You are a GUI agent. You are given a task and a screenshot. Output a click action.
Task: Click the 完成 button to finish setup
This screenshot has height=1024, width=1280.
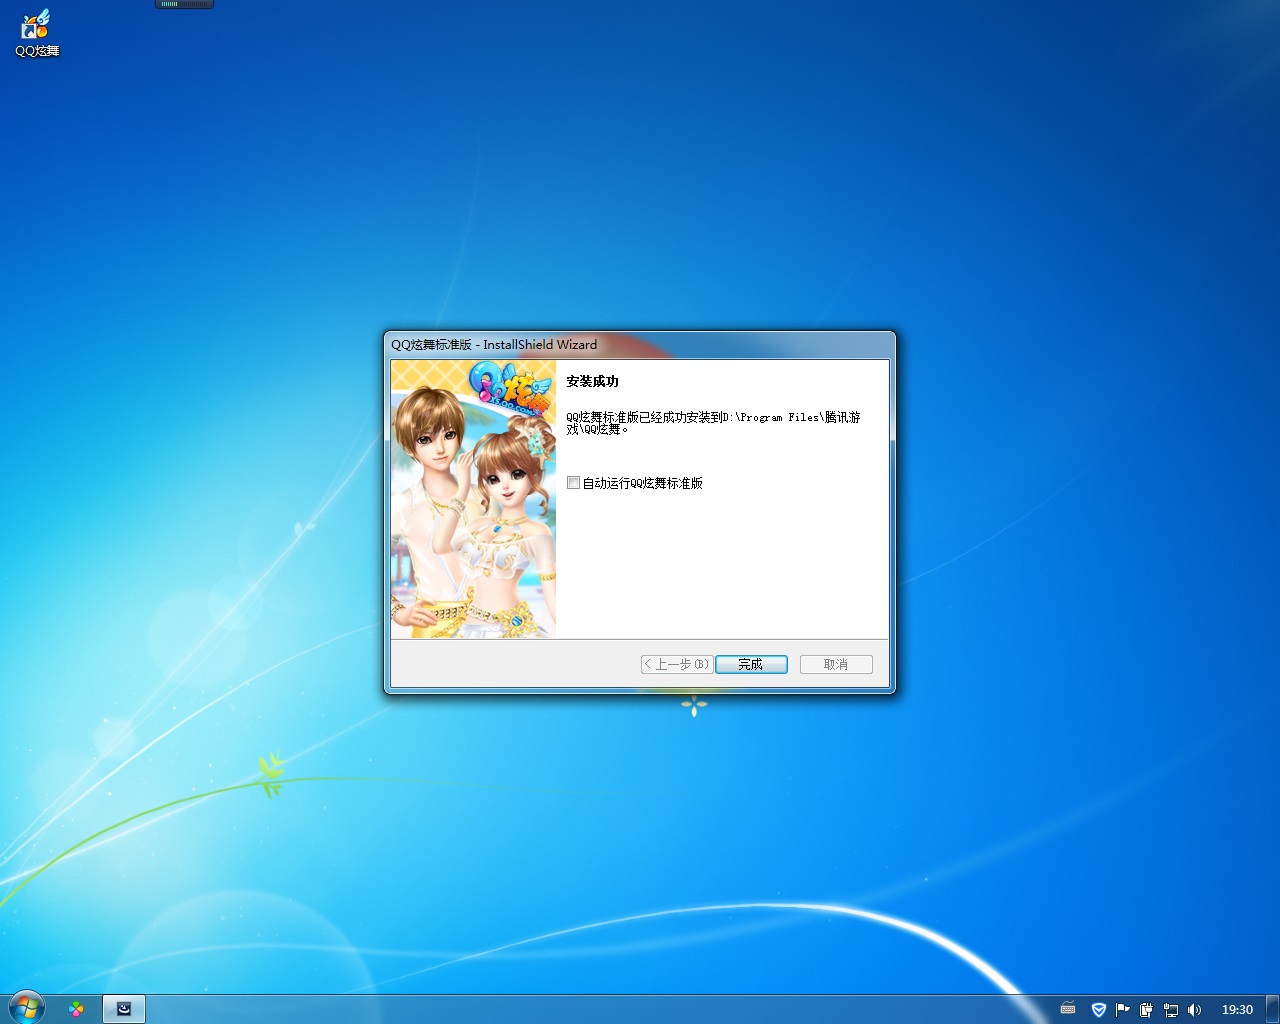[751, 664]
